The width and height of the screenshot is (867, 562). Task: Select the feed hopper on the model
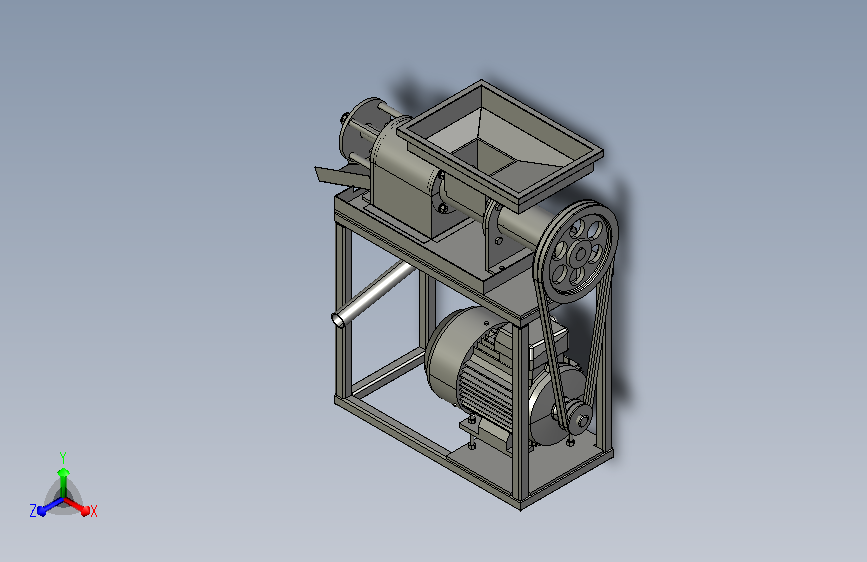[500, 144]
